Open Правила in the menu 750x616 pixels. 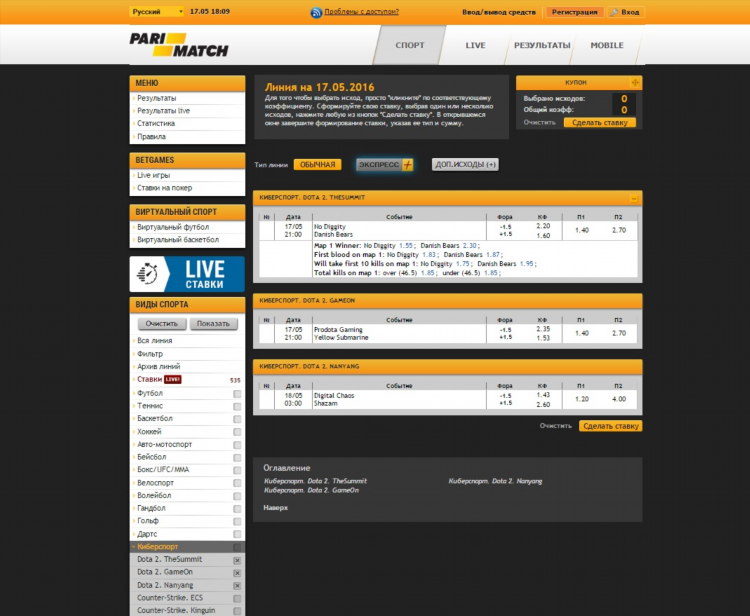point(151,137)
